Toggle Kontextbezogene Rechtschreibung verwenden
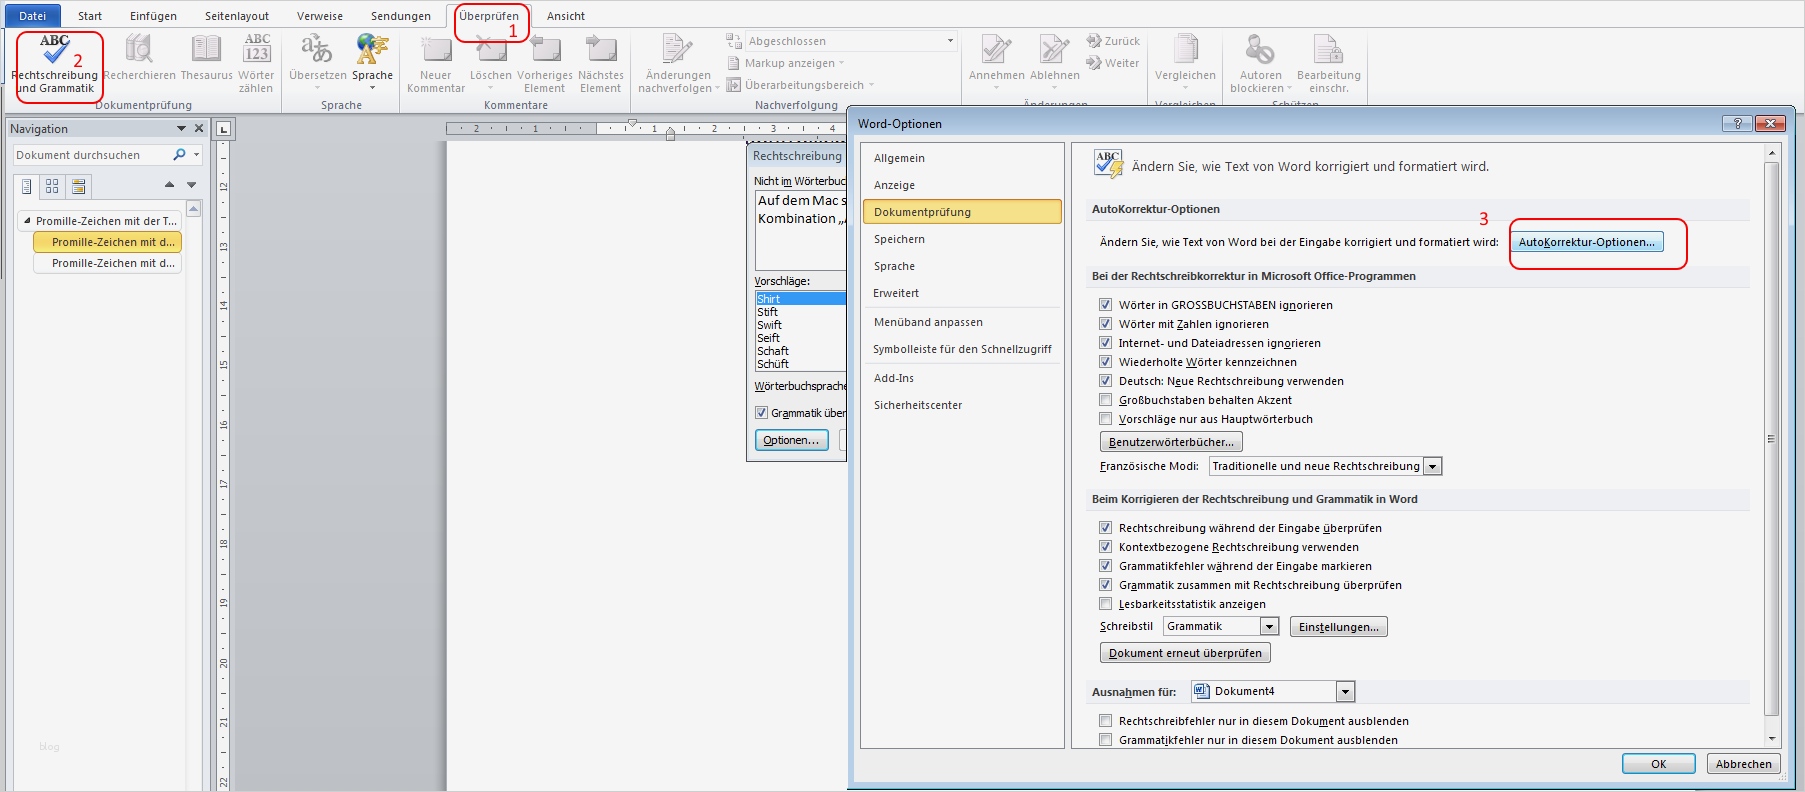The width and height of the screenshot is (1805, 792). click(x=1105, y=547)
